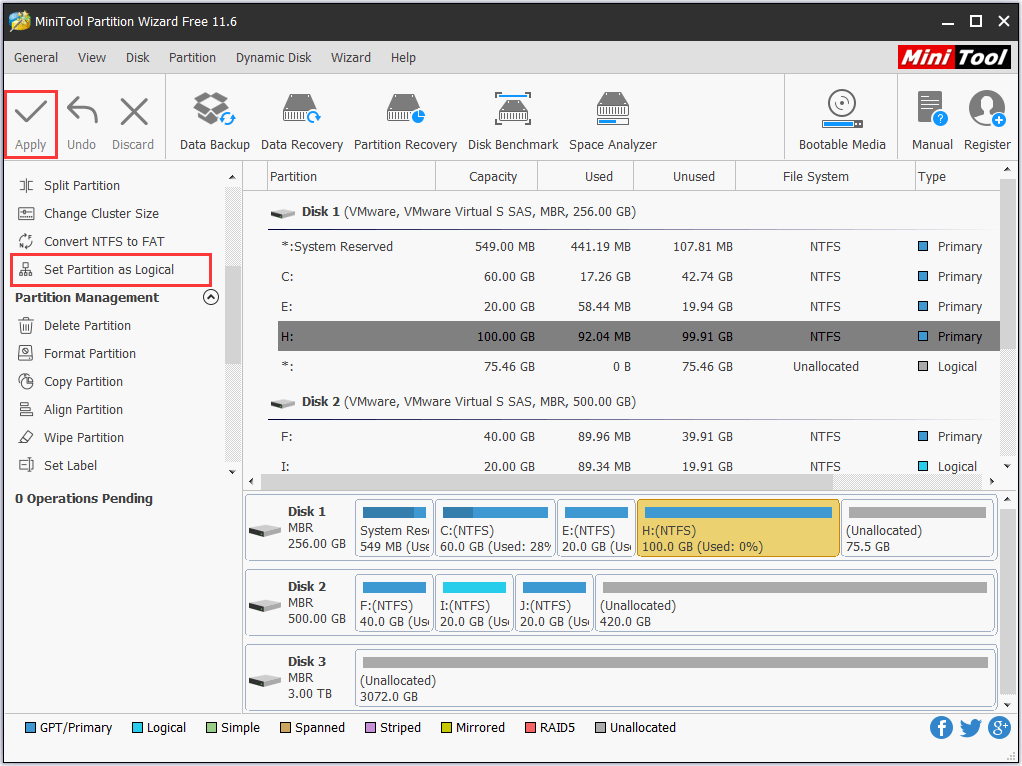The width and height of the screenshot is (1022, 766).
Task: Click C:(NTFS) block in Disk 1 map
Action: (x=495, y=528)
